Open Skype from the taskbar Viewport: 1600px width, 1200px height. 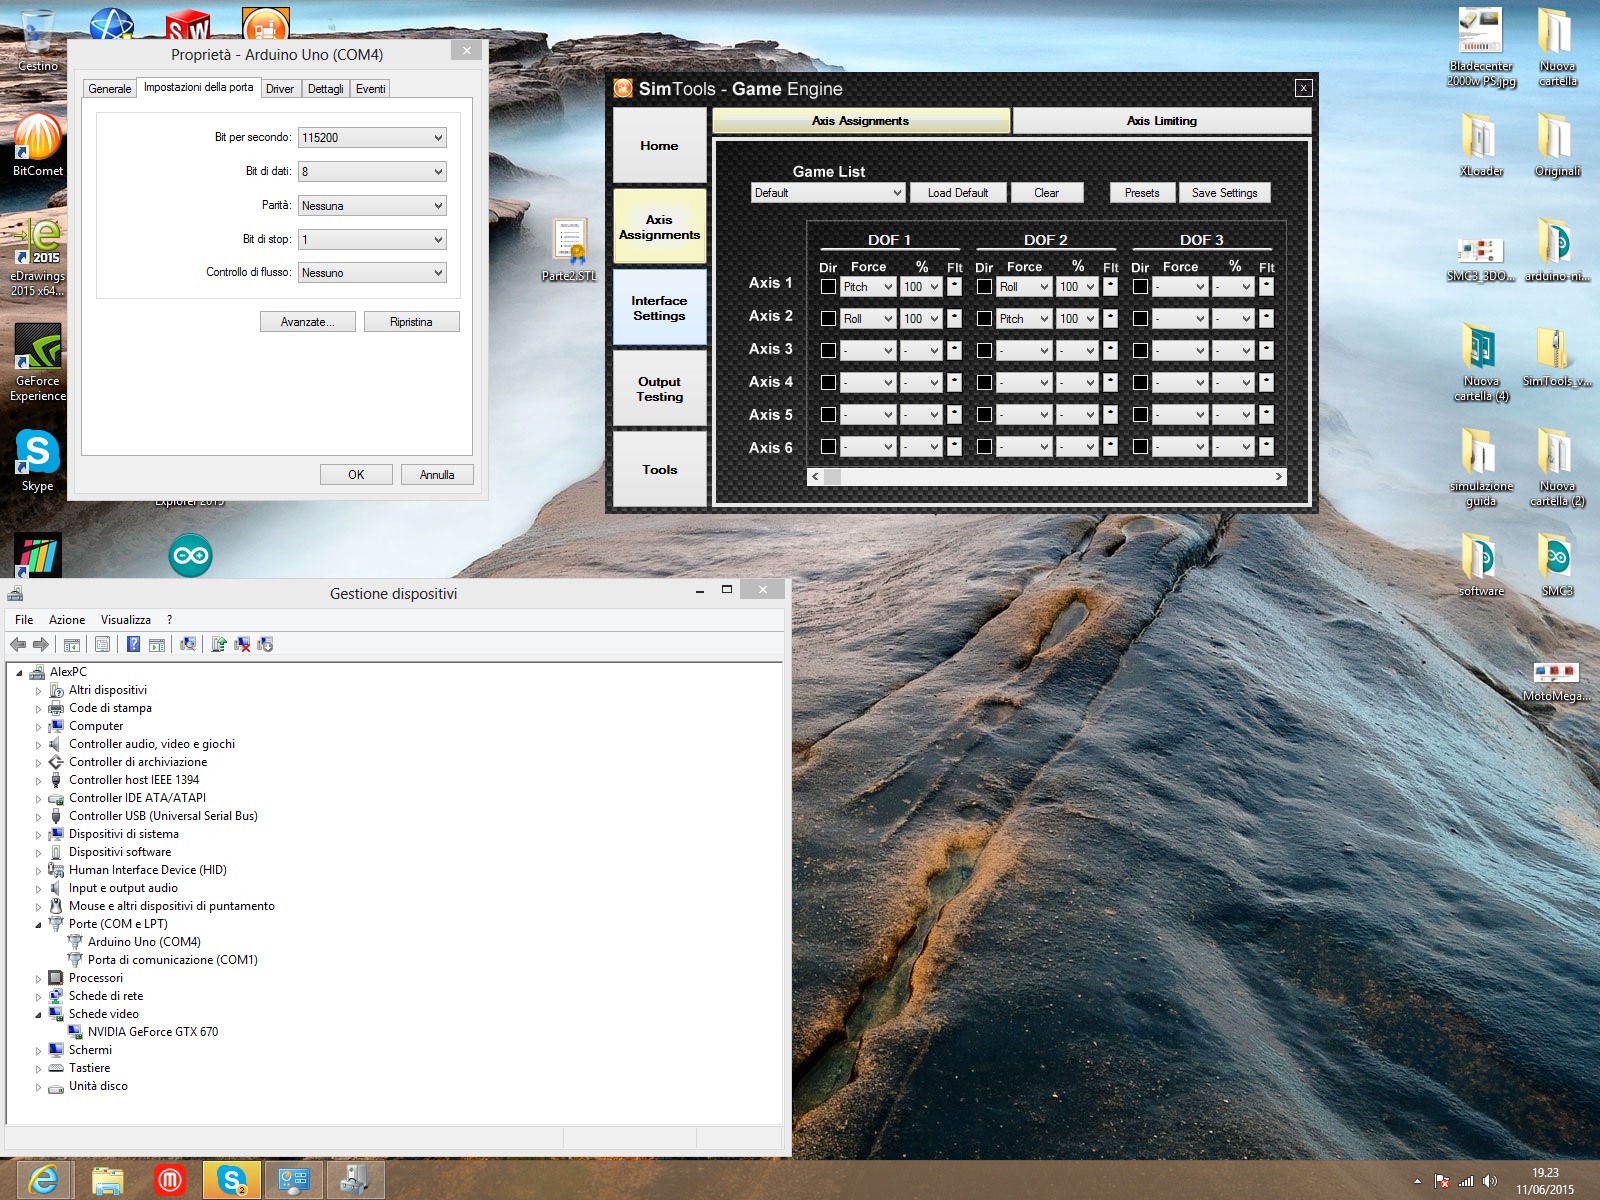coord(231,1180)
